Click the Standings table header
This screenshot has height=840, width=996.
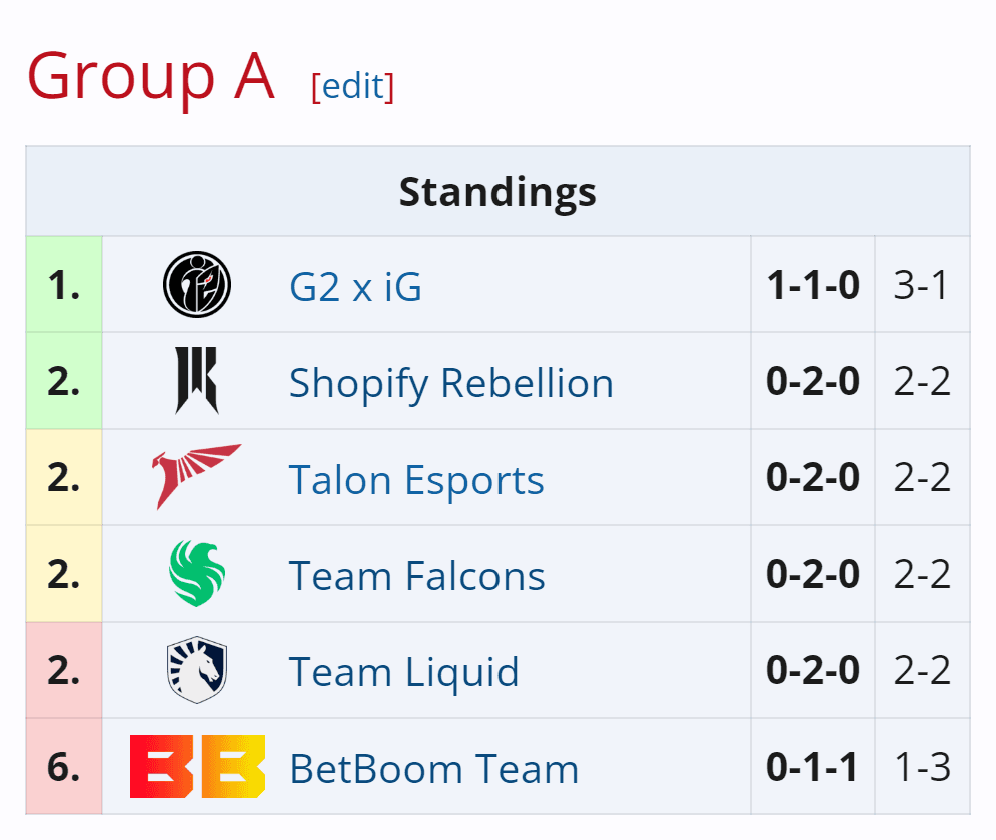[497, 192]
